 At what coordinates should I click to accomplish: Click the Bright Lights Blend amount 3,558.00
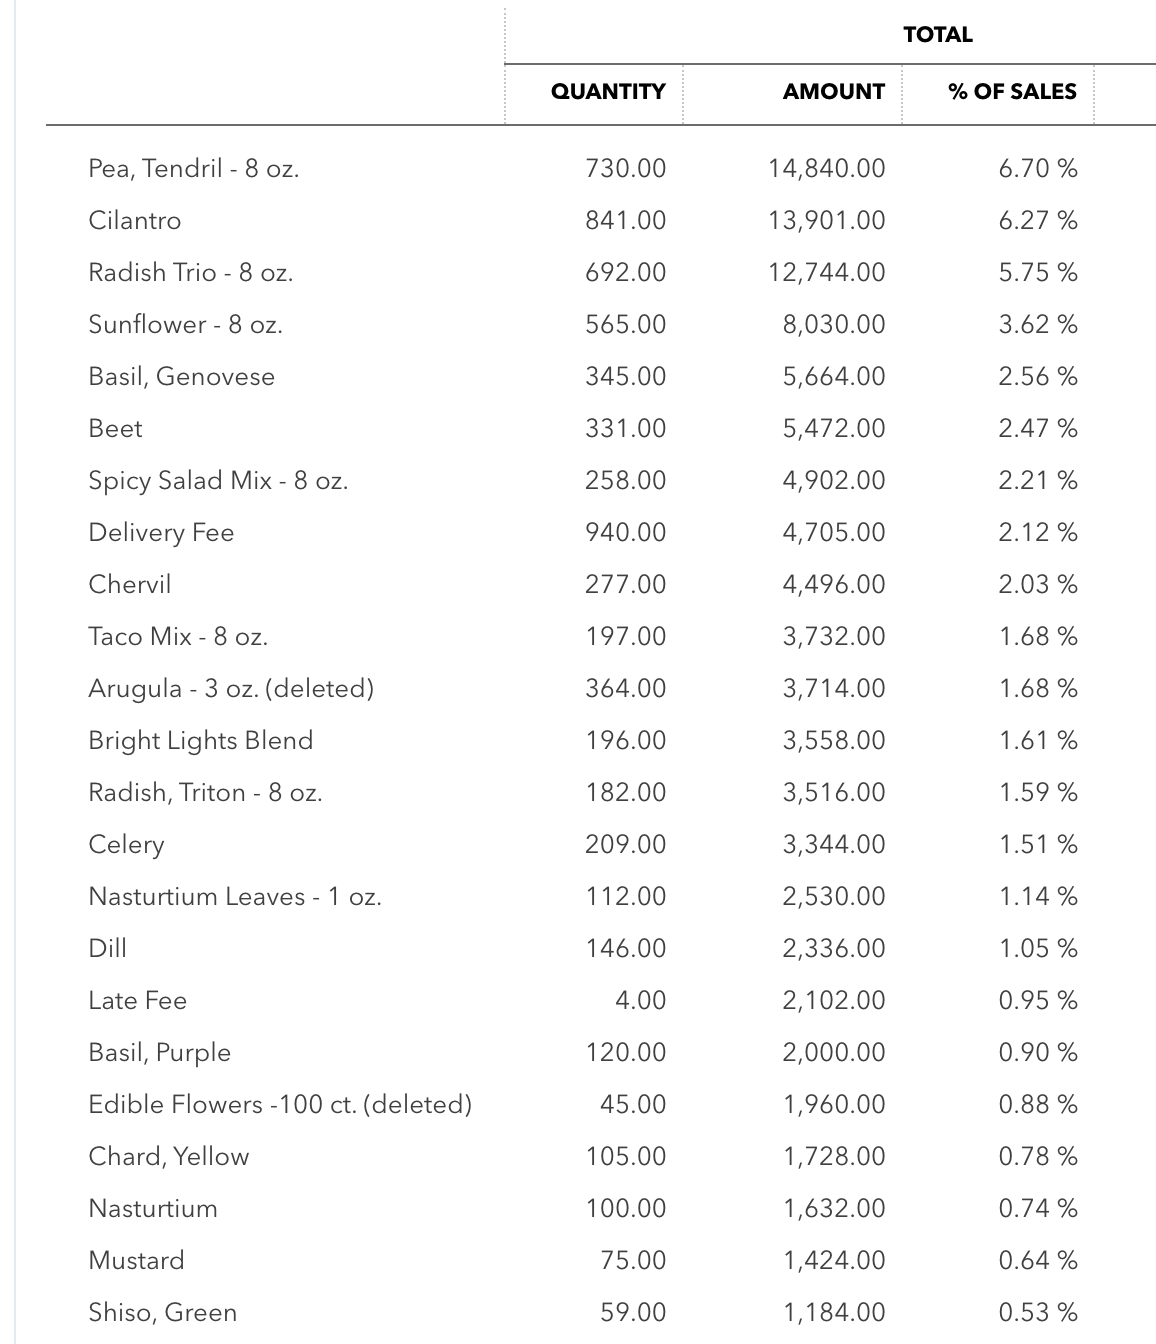[833, 740]
